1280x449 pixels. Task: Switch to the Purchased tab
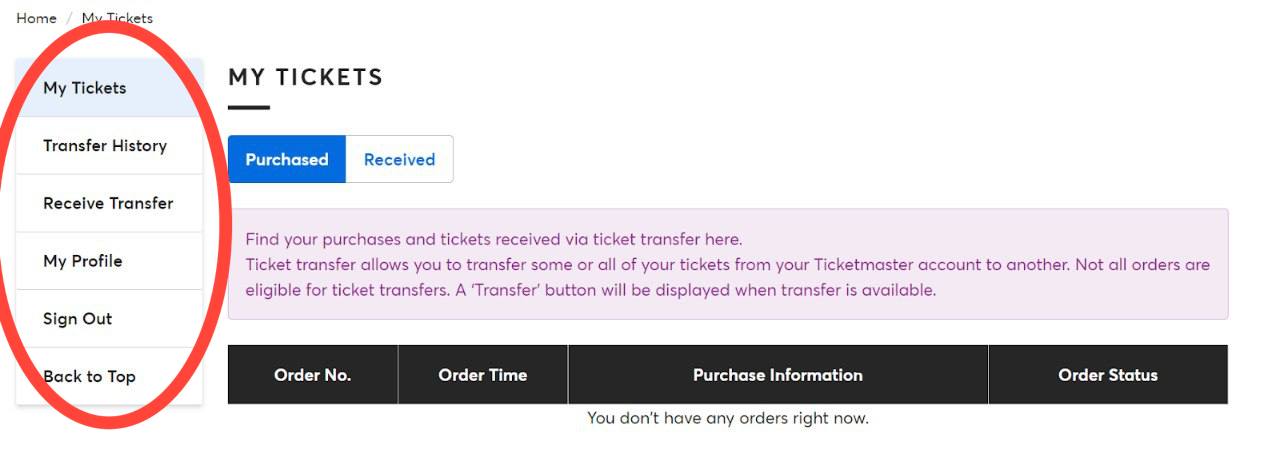[287, 159]
